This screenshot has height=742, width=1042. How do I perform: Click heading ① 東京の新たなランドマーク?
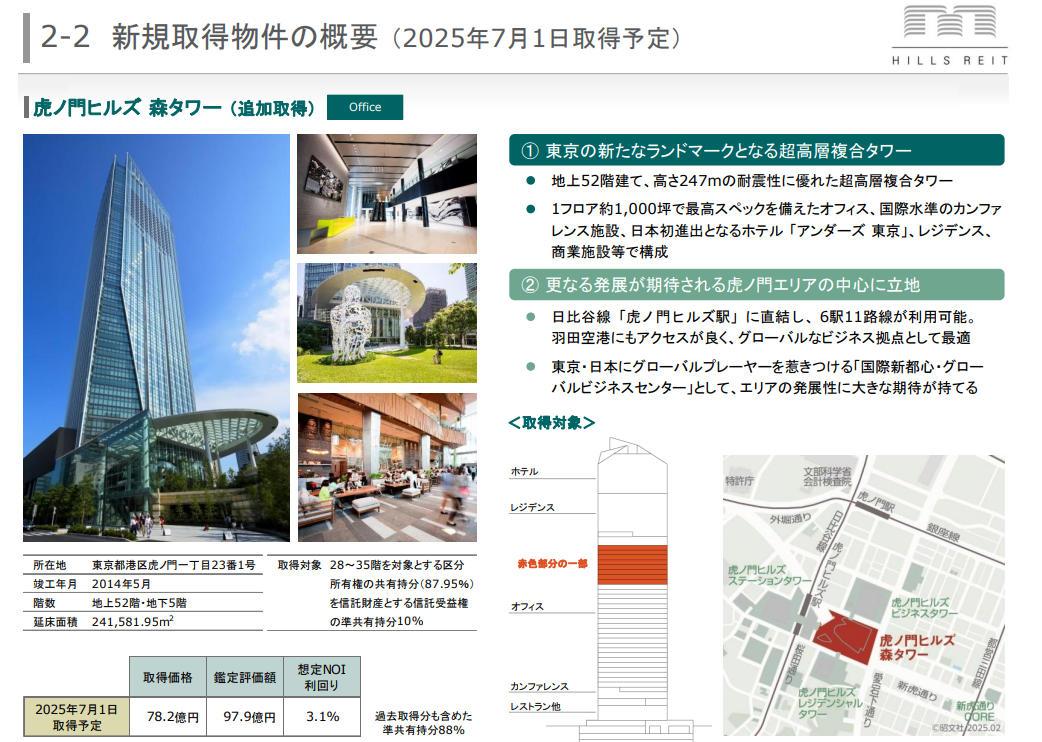click(x=756, y=150)
